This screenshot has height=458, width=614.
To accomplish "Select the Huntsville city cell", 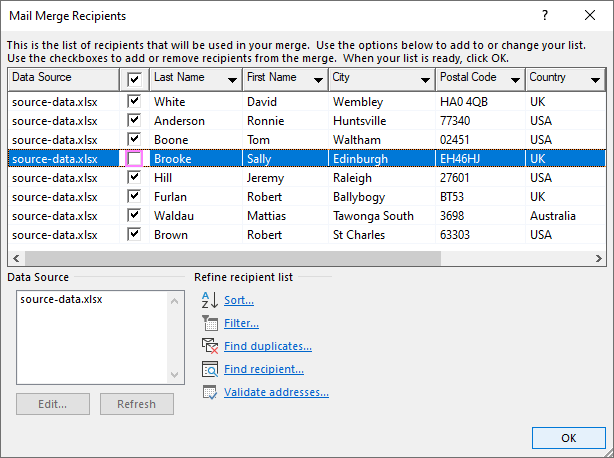I will 382,121.
